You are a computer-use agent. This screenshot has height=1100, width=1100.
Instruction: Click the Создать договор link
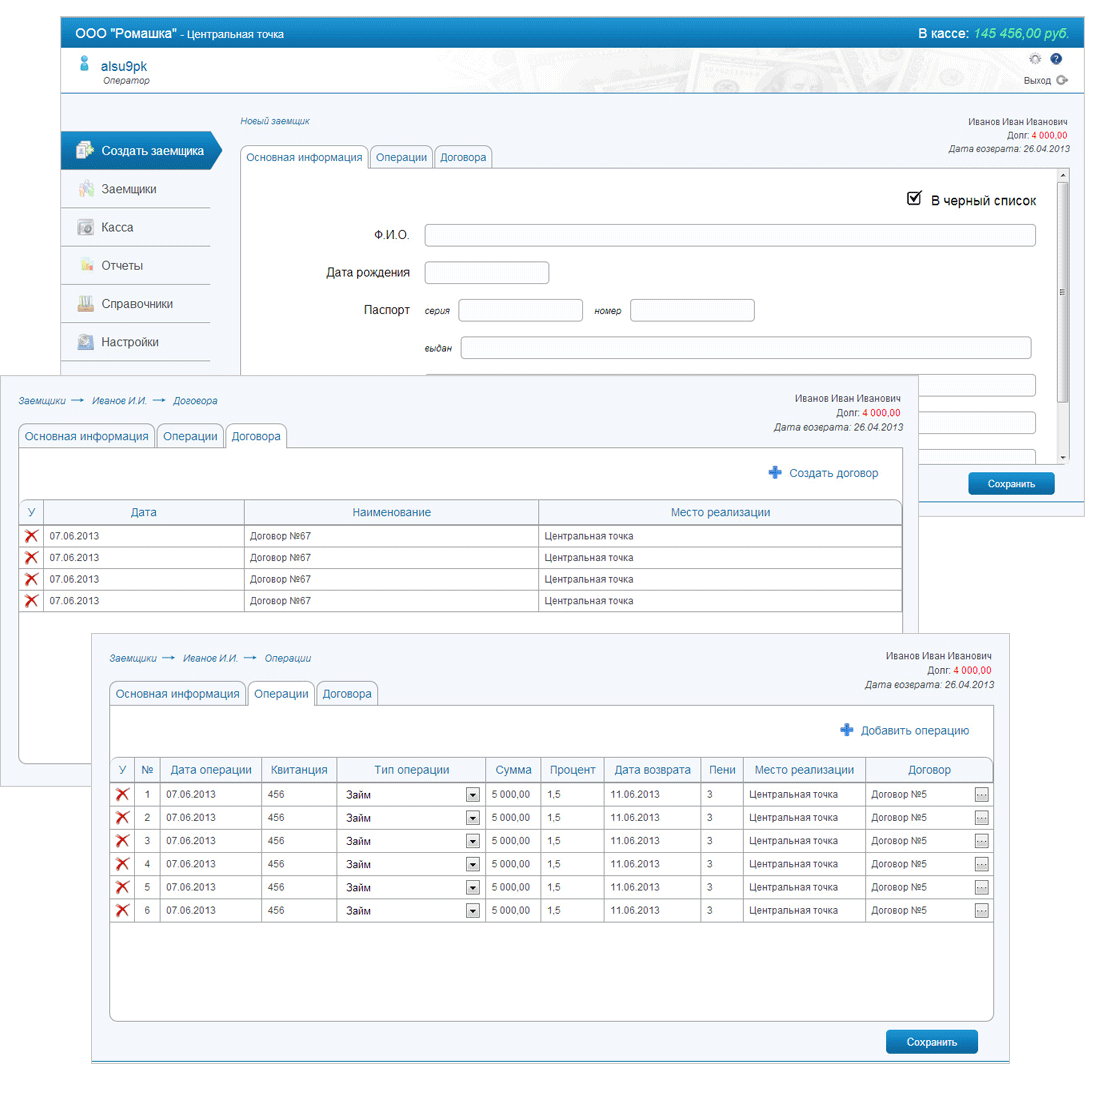[833, 473]
